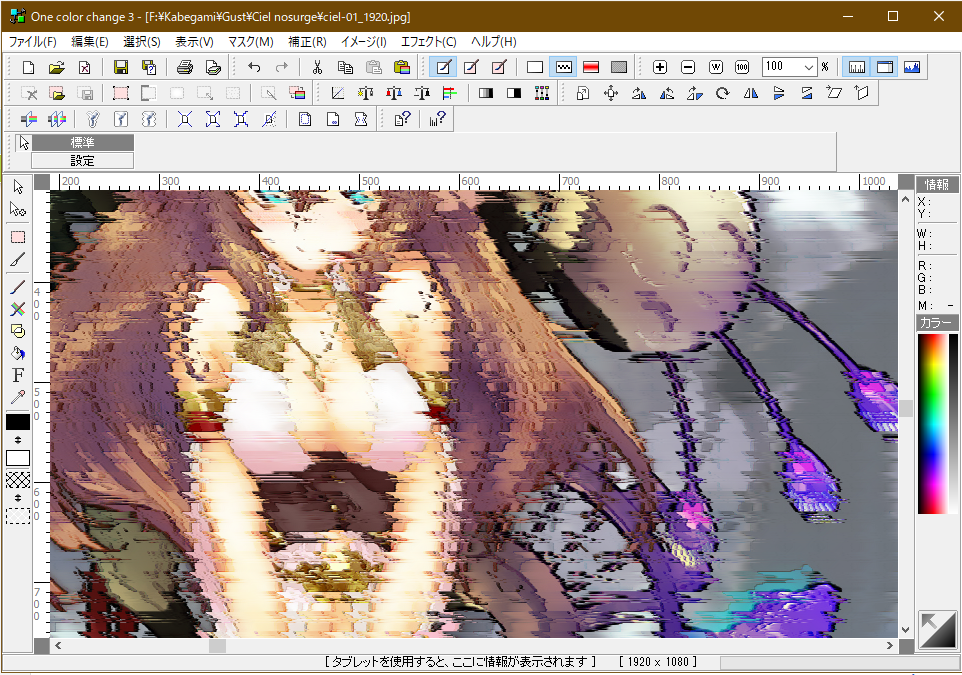Toggle the second edit-mode pencil button

[471, 68]
